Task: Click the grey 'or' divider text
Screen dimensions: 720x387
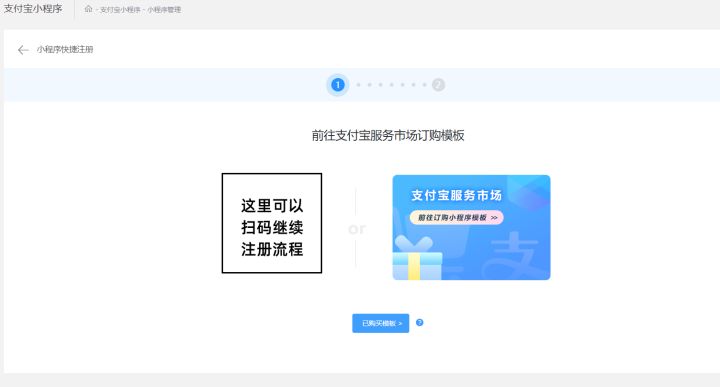Action: point(357,229)
